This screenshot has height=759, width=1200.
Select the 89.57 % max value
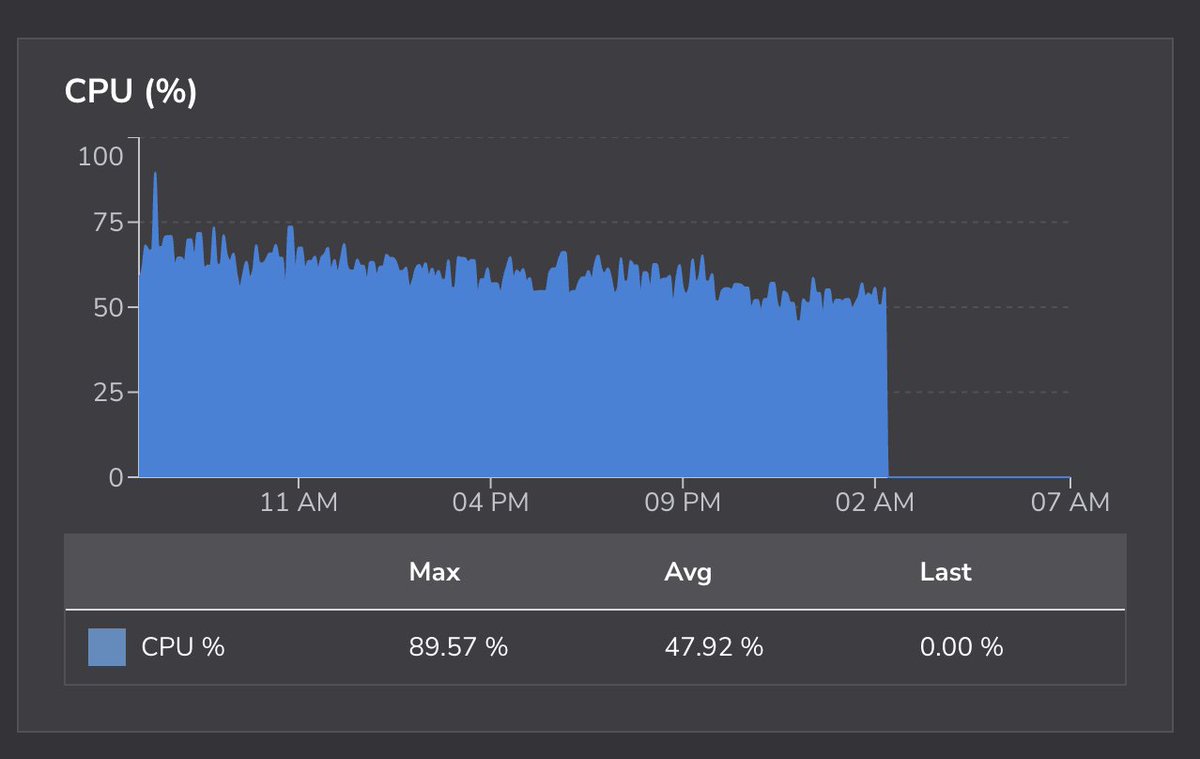(458, 647)
